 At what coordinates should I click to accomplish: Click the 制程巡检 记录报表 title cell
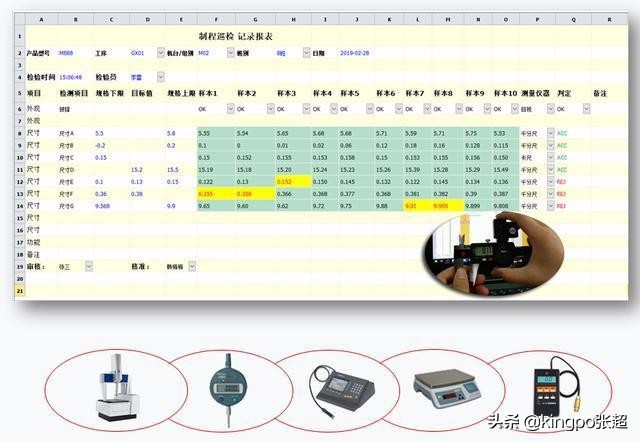click(x=236, y=36)
